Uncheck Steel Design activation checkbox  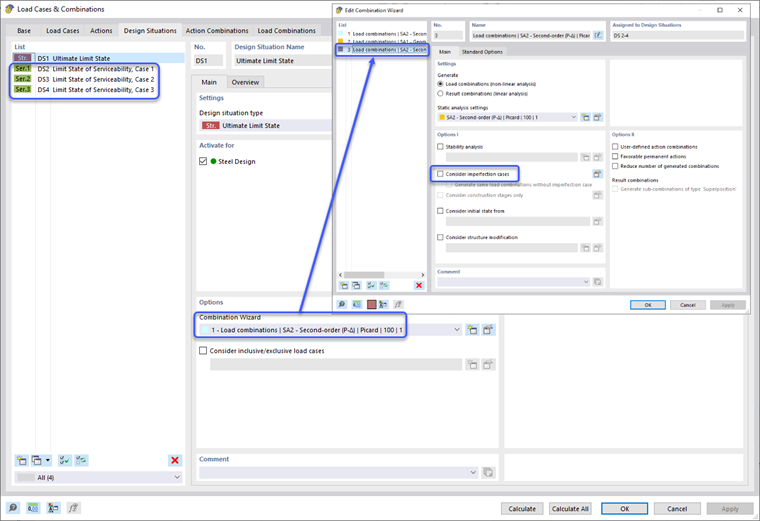[203, 161]
